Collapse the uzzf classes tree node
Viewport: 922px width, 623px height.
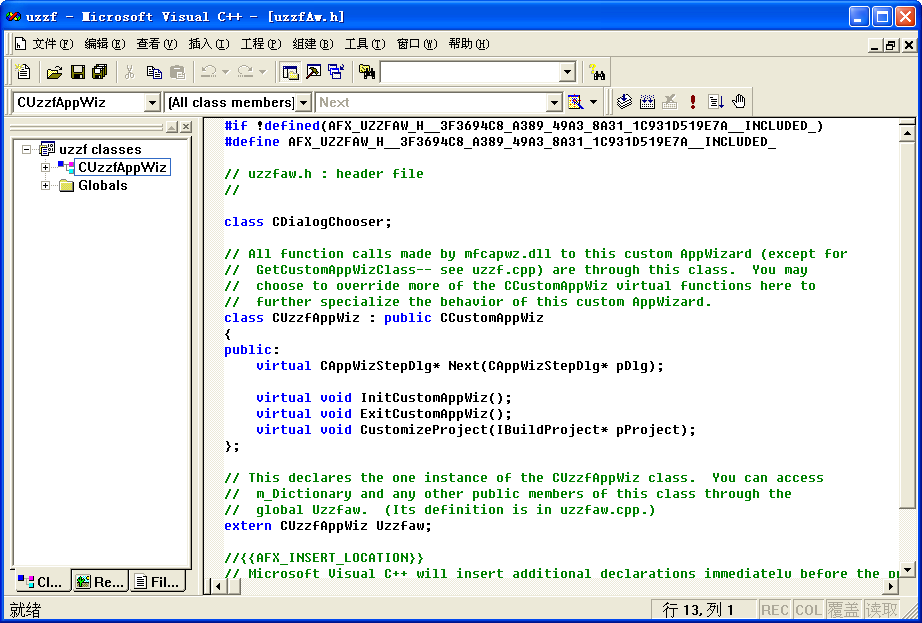click(26, 149)
